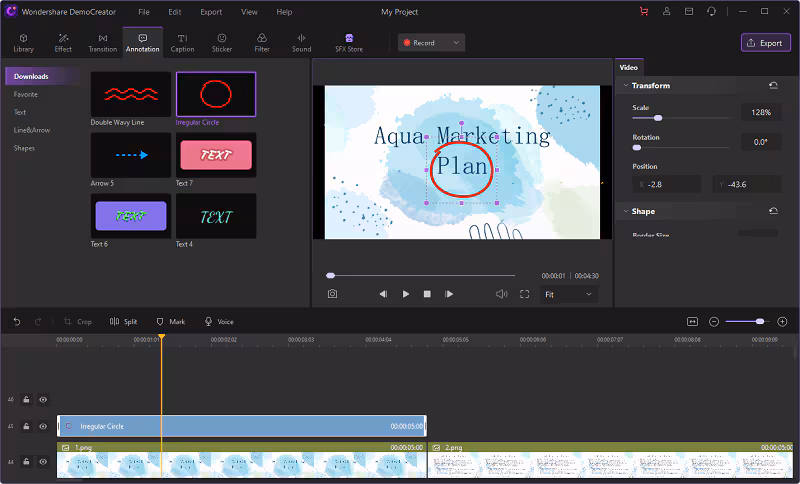The height and width of the screenshot is (484, 800).
Task: Click the Crop button
Action: [78, 321]
